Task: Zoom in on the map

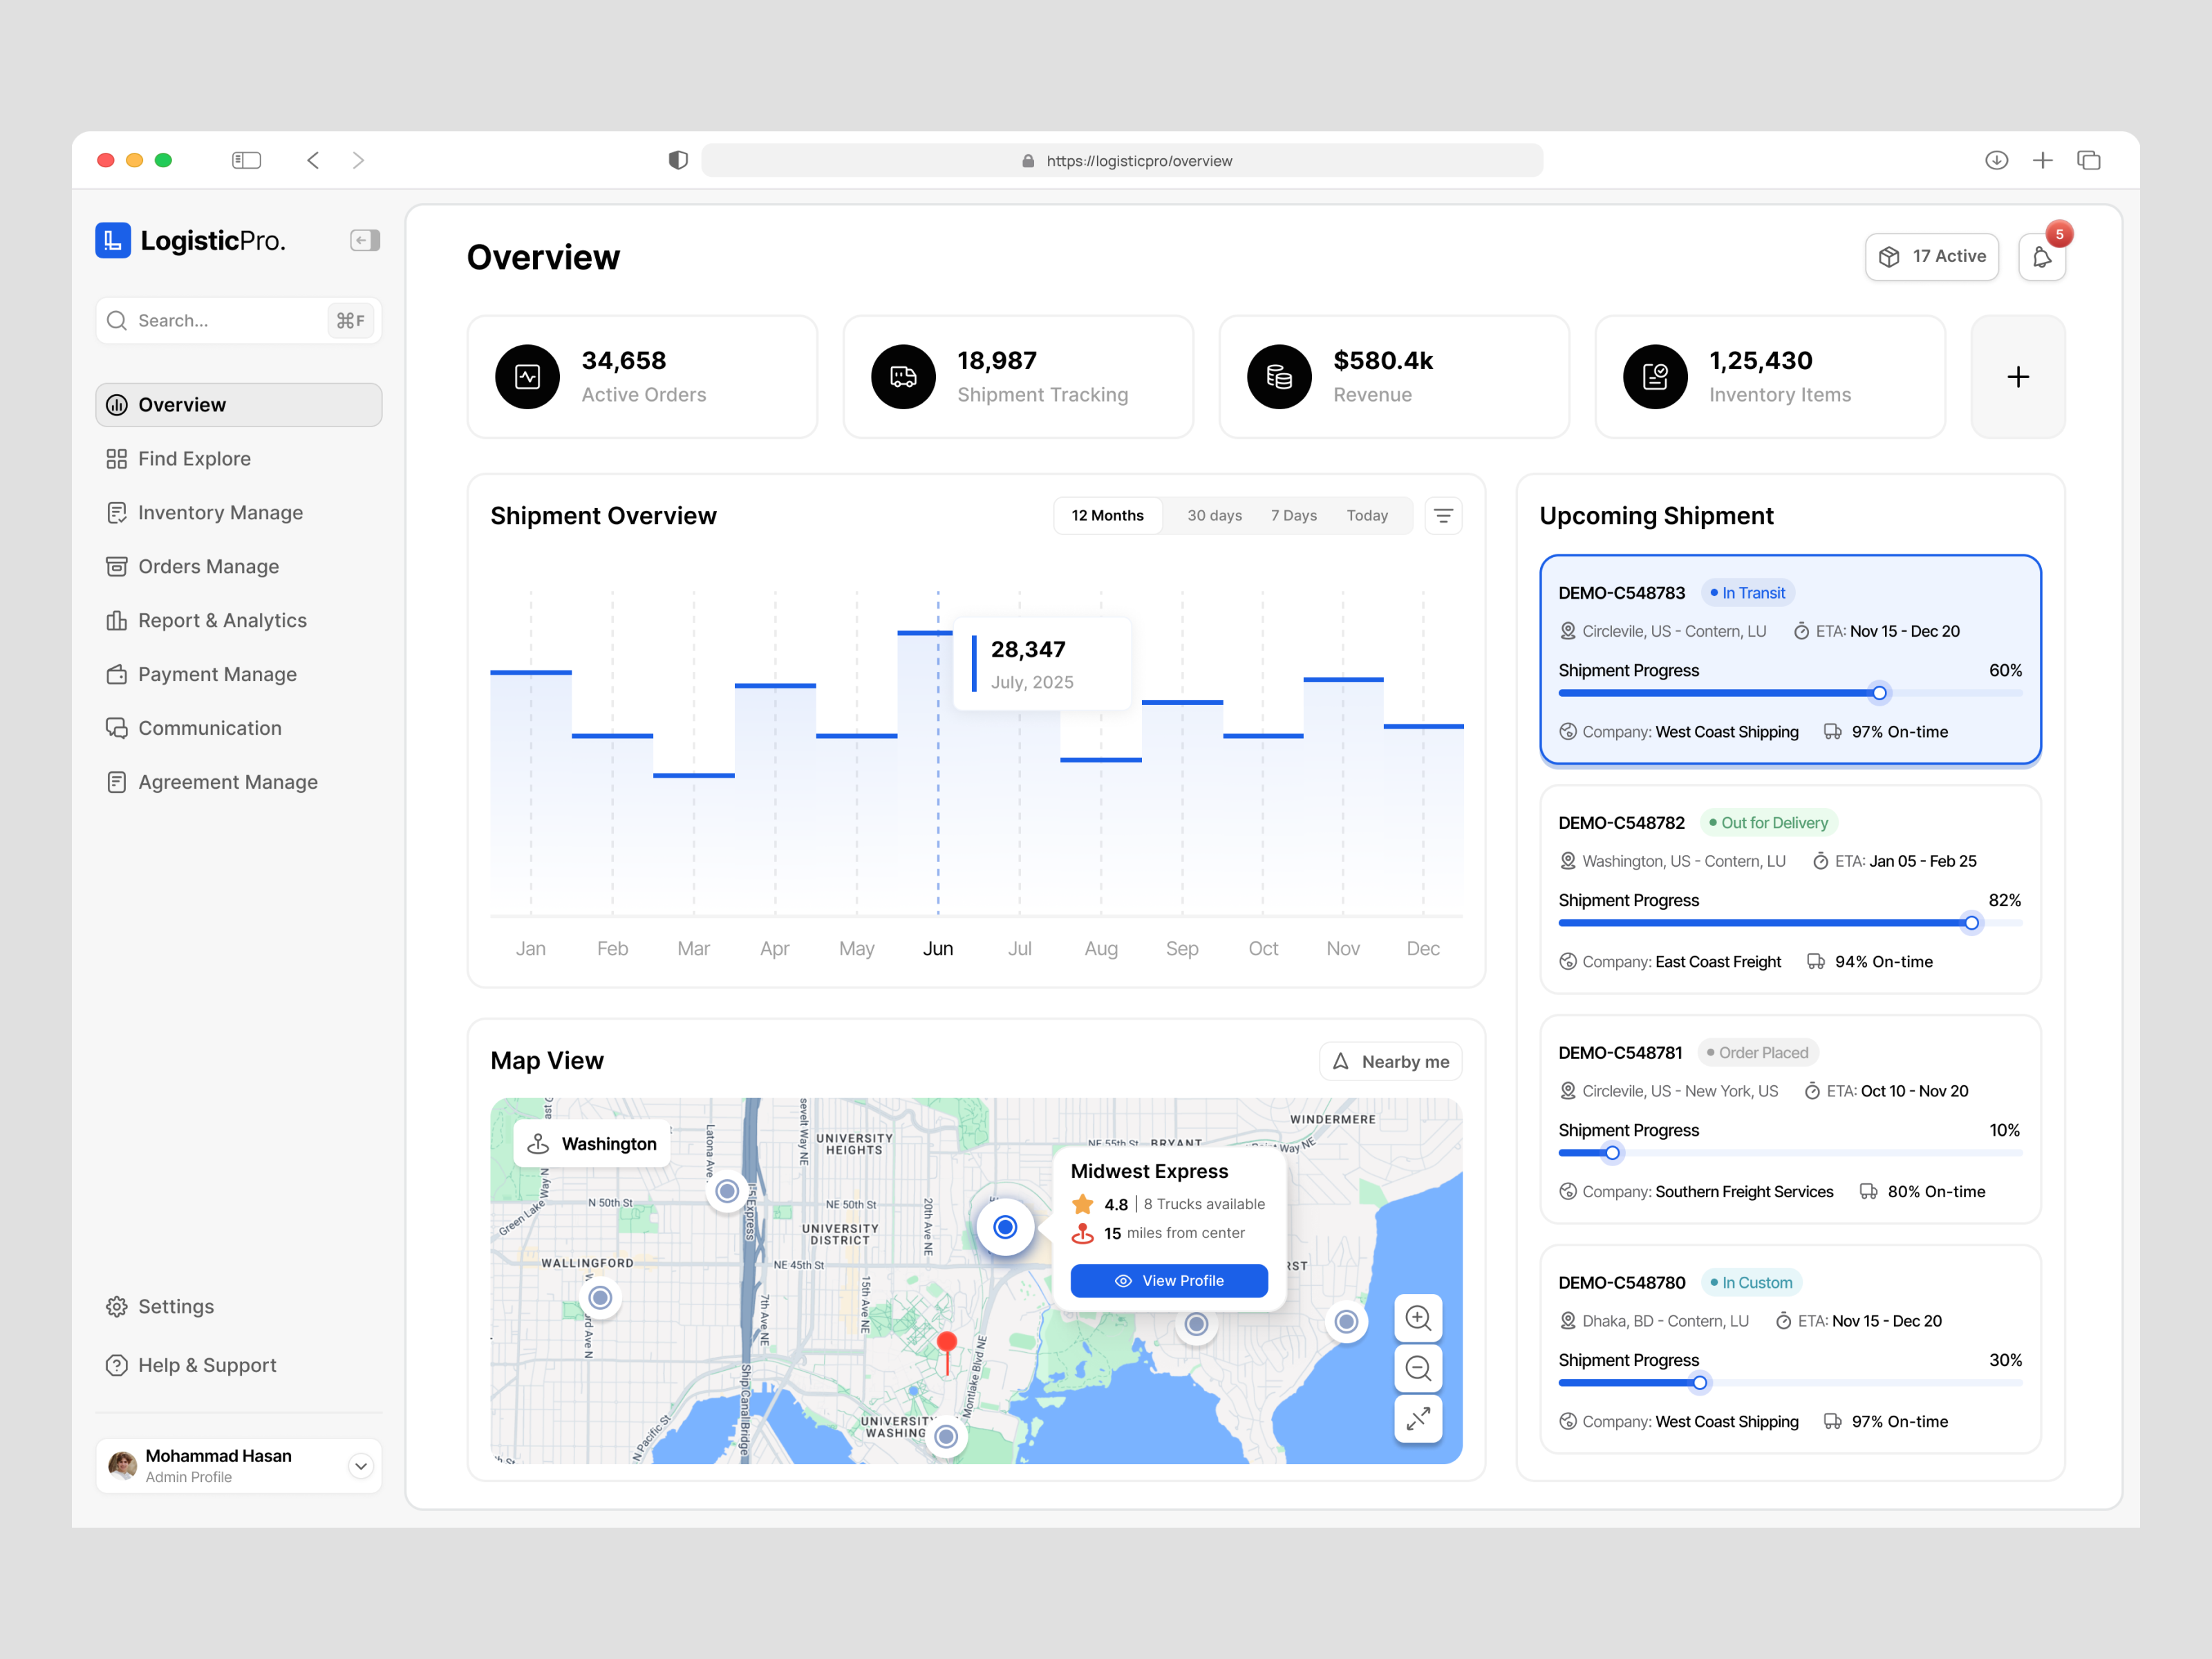Action: coord(1417,1318)
